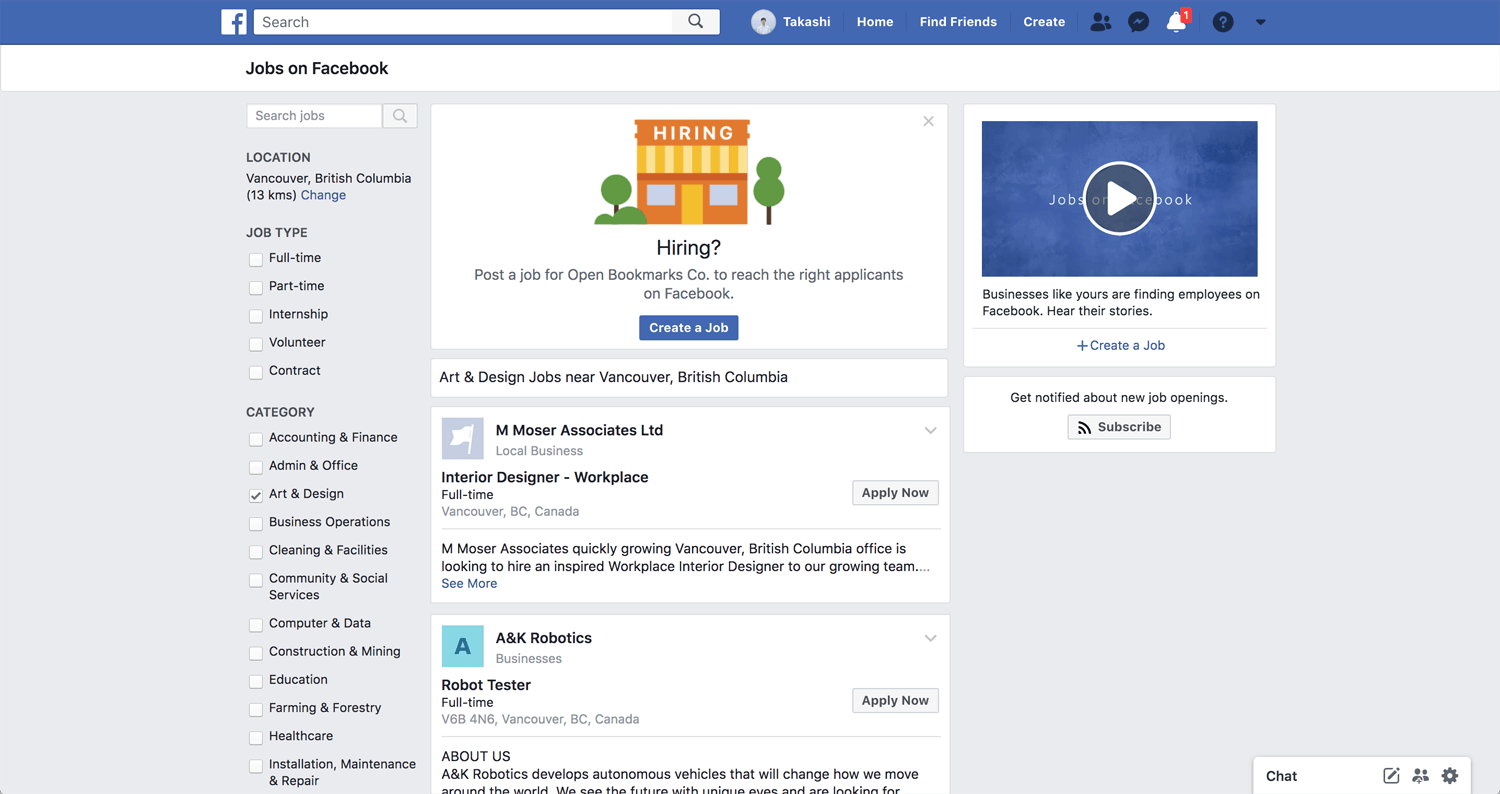Click the Subscribe button
This screenshot has height=794, width=1500.
pos(1119,427)
